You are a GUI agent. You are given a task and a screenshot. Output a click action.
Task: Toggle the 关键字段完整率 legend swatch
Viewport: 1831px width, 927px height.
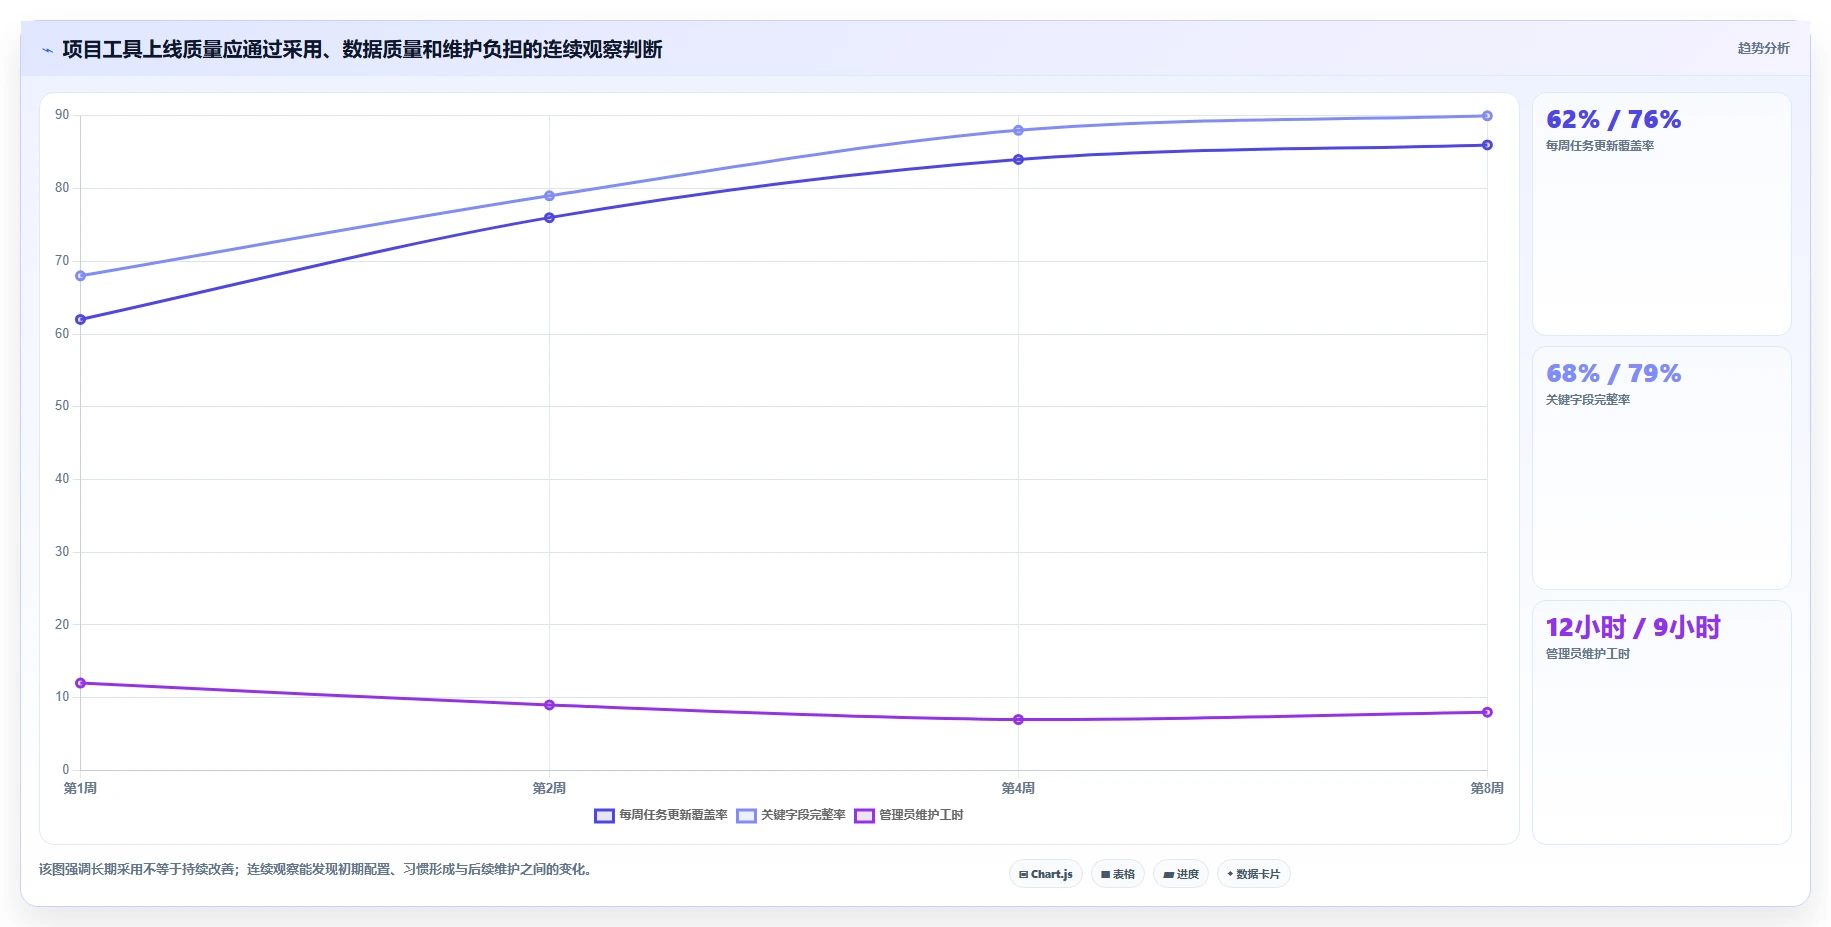746,816
